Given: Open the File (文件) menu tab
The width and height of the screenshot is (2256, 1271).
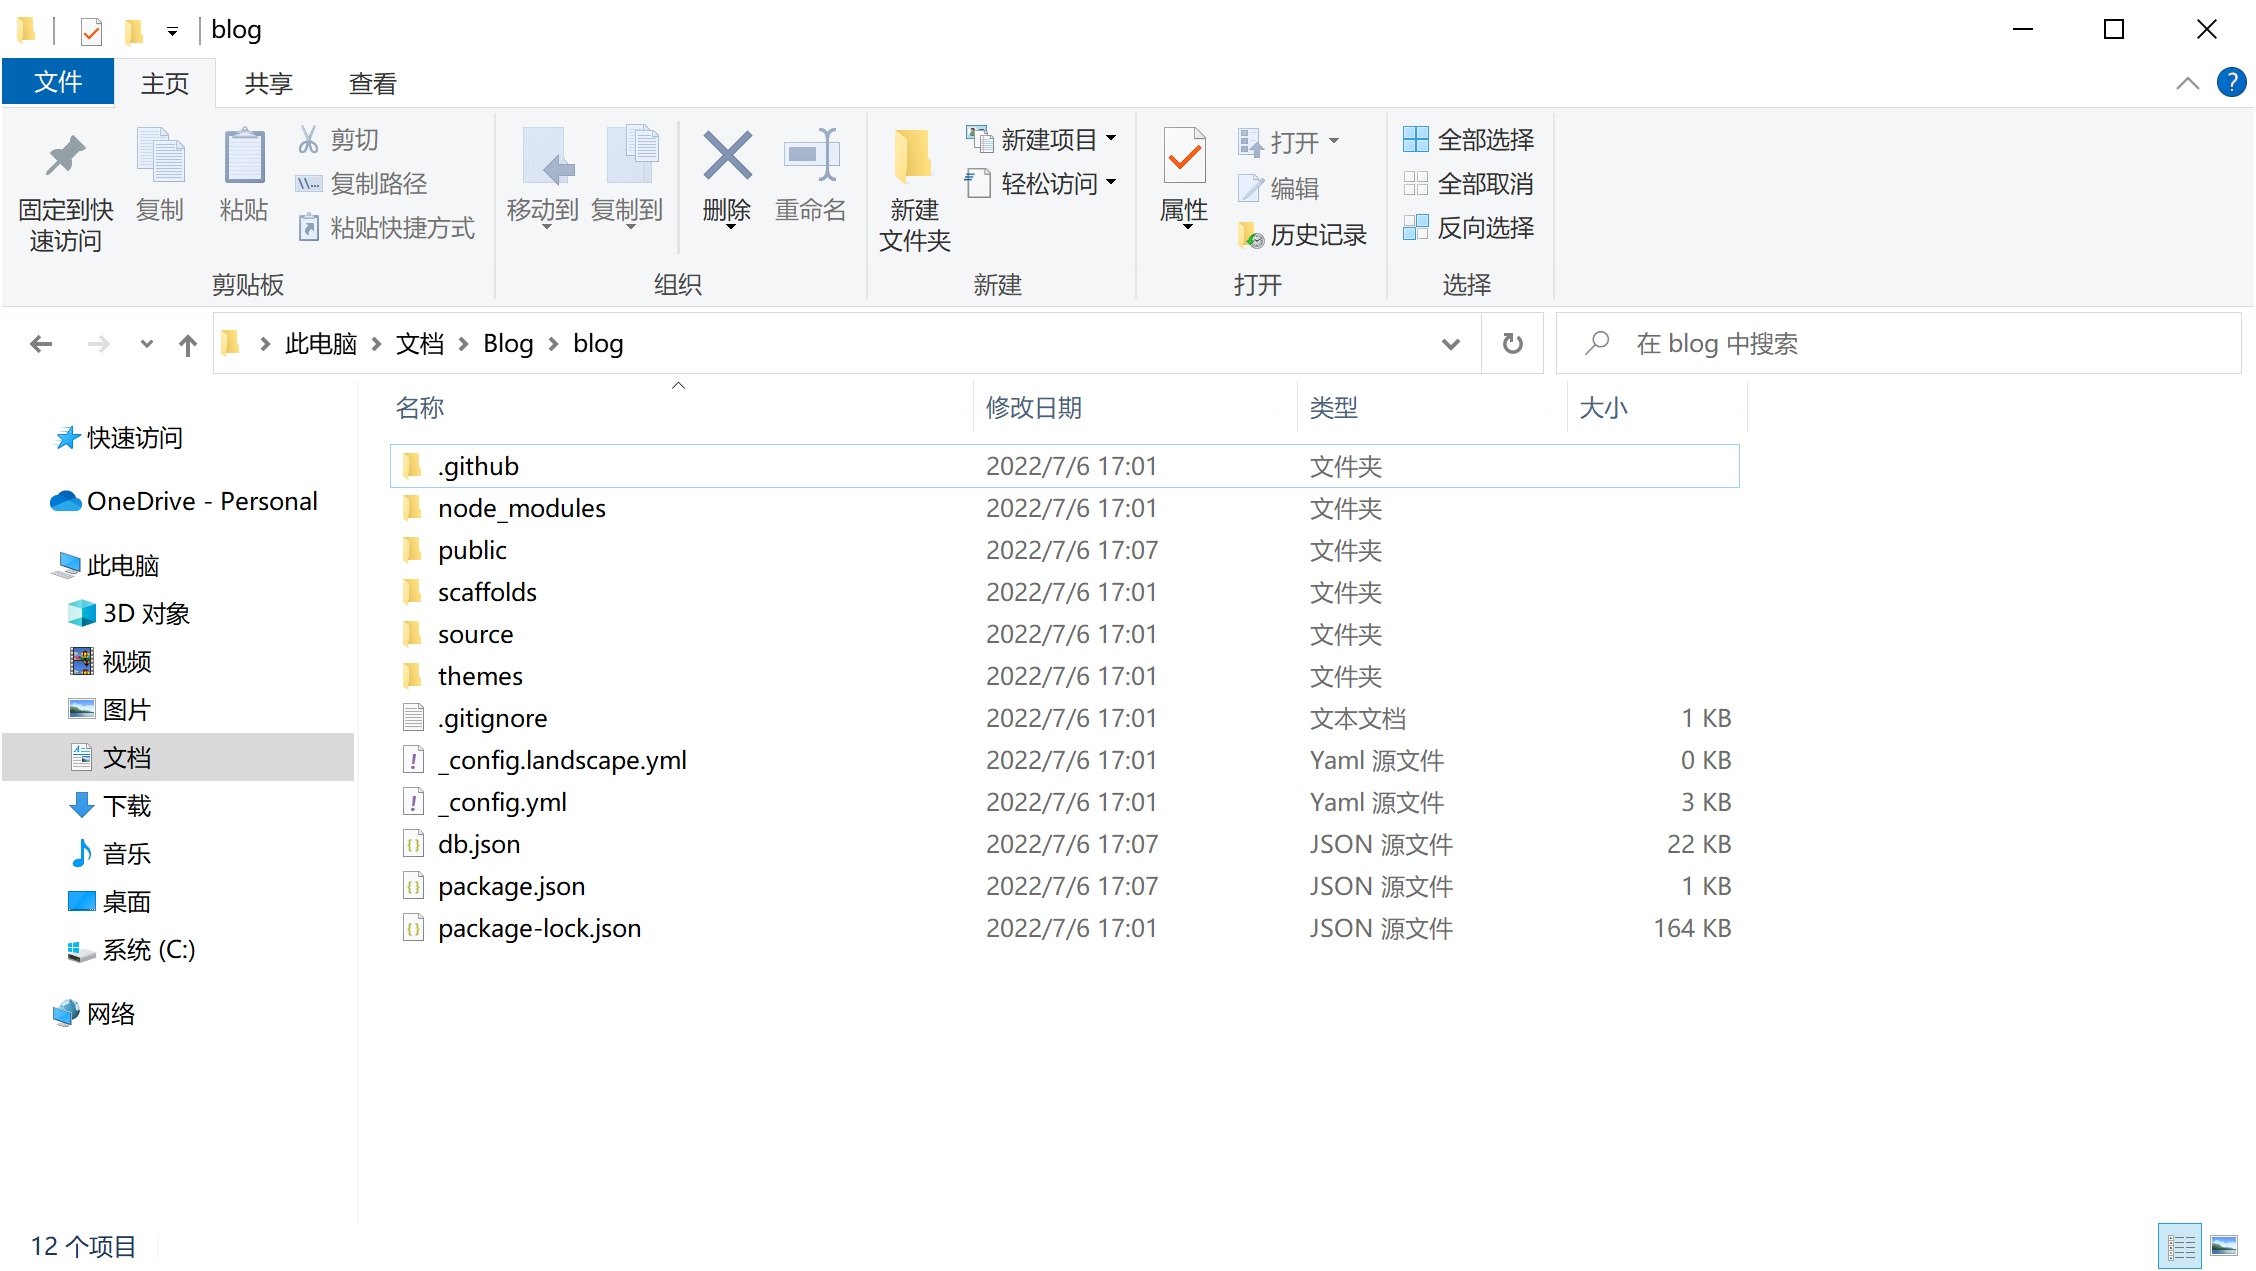Looking at the screenshot, I should (58, 82).
